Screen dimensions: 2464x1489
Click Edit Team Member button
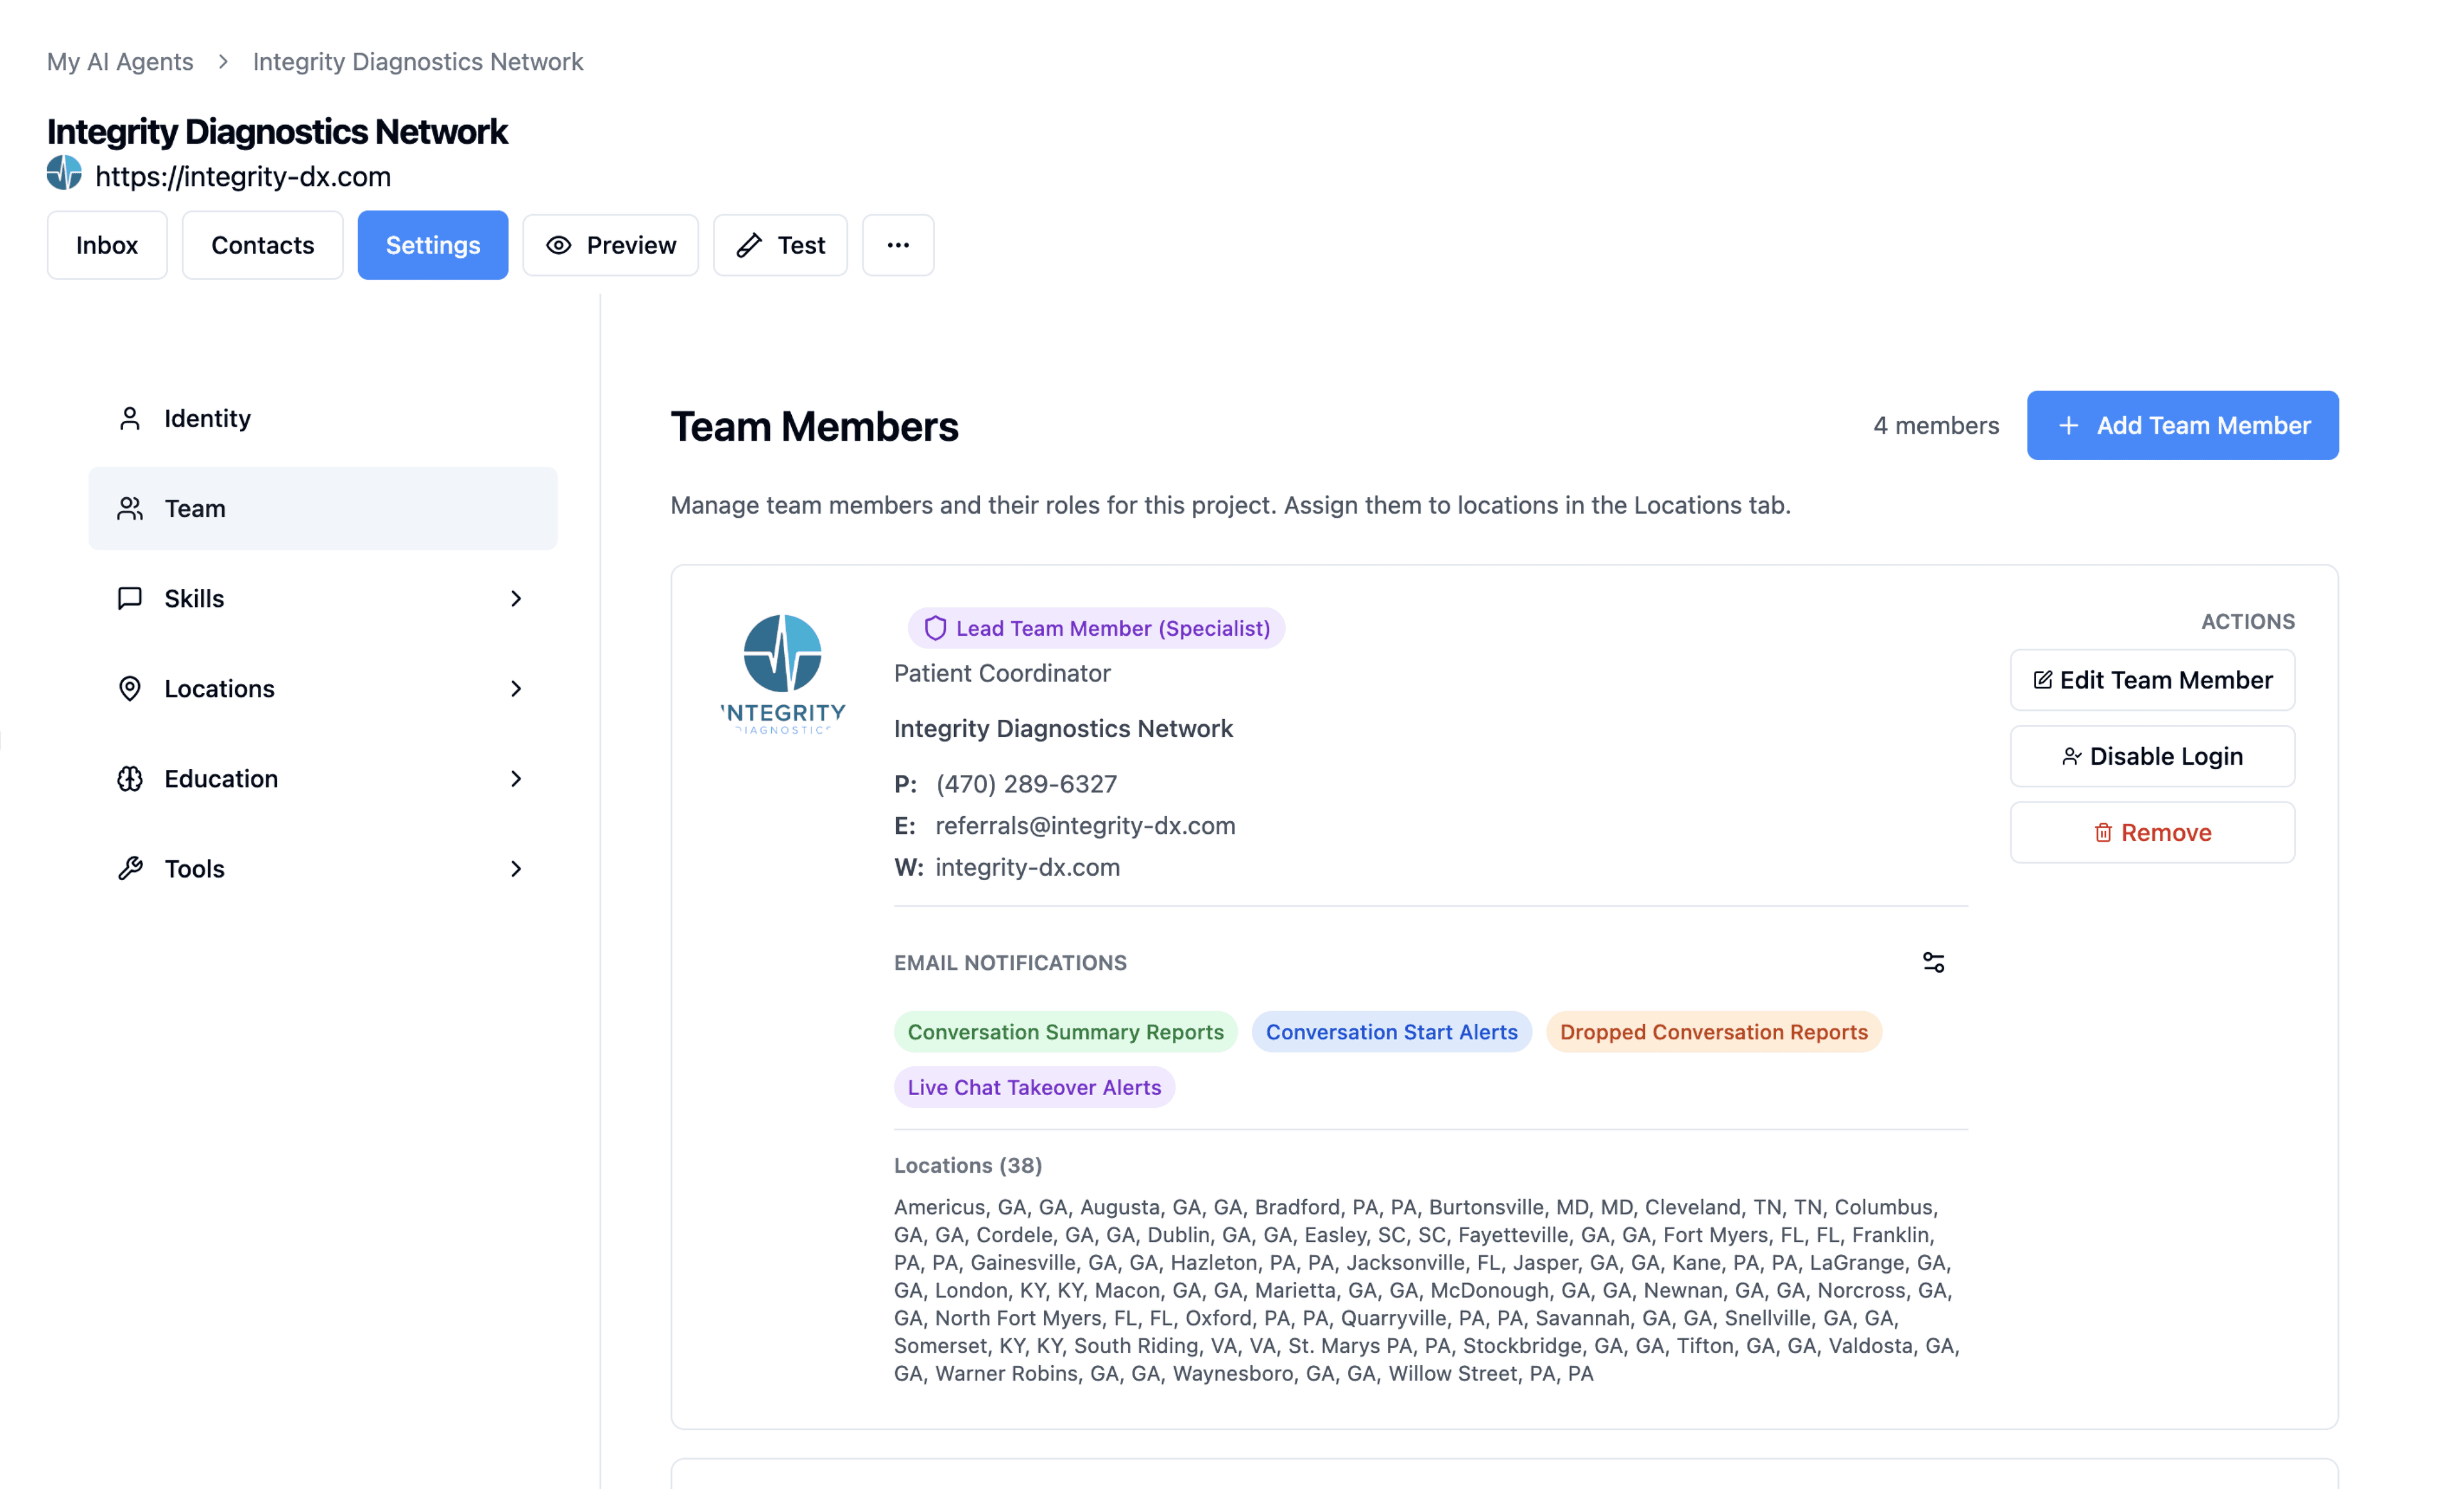click(2152, 680)
